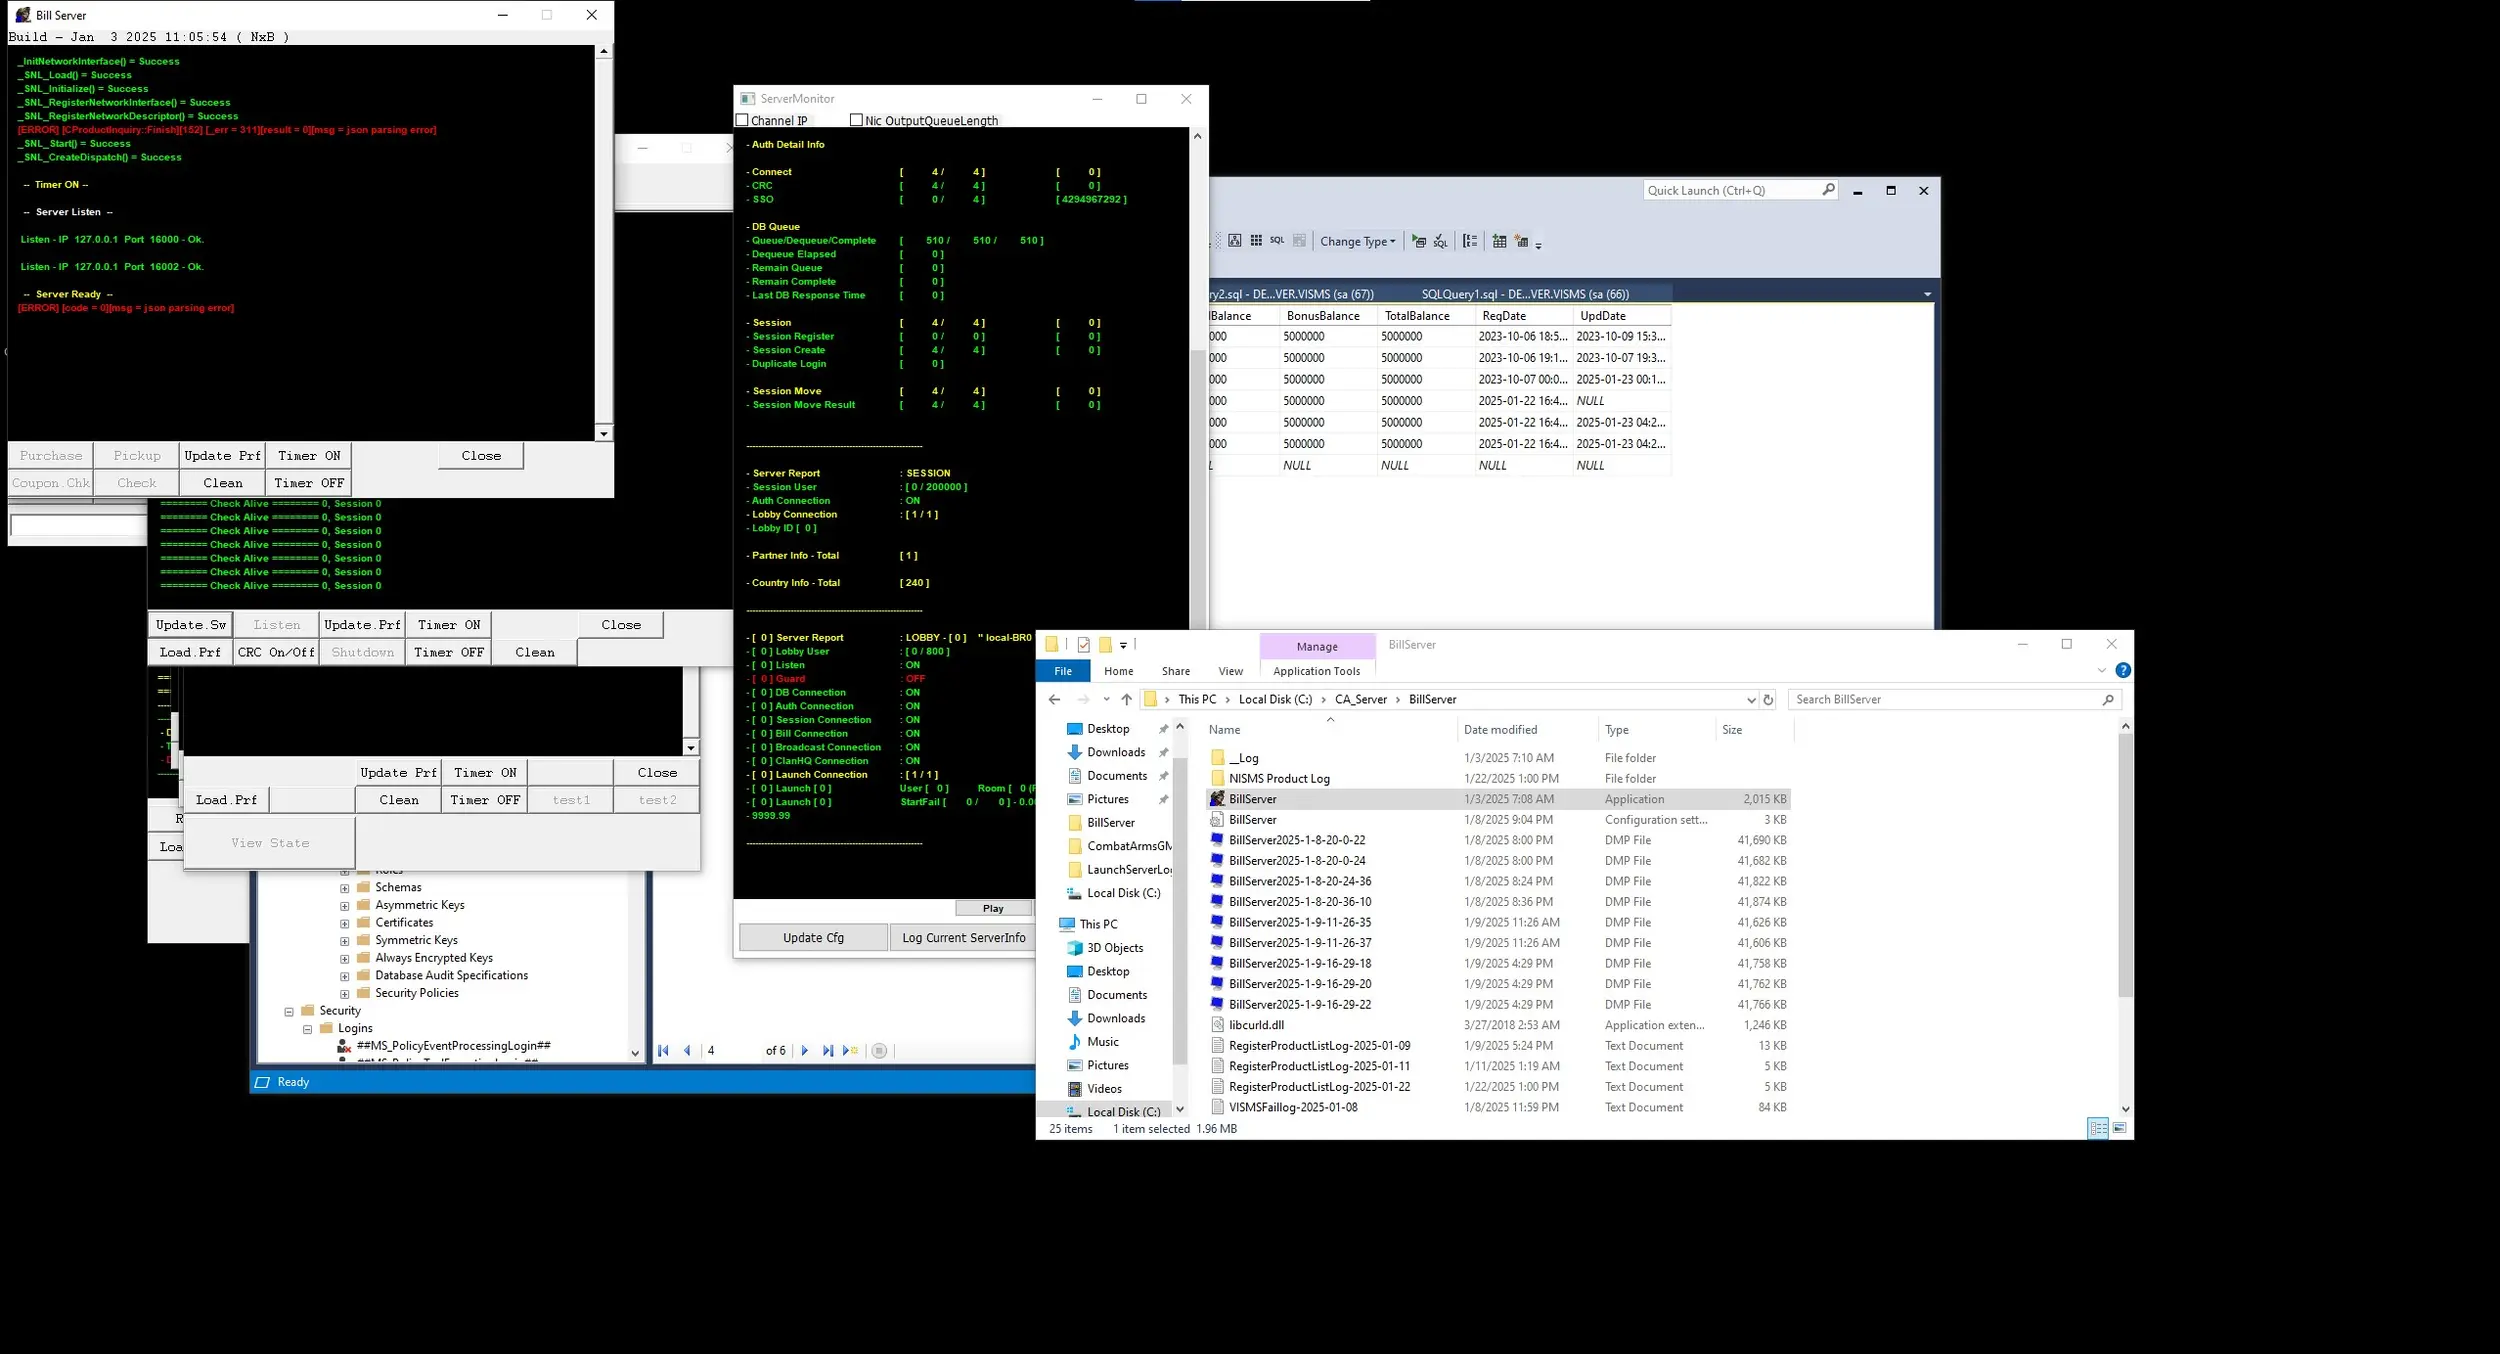Navigate up one folder level

[x=1127, y=700]
